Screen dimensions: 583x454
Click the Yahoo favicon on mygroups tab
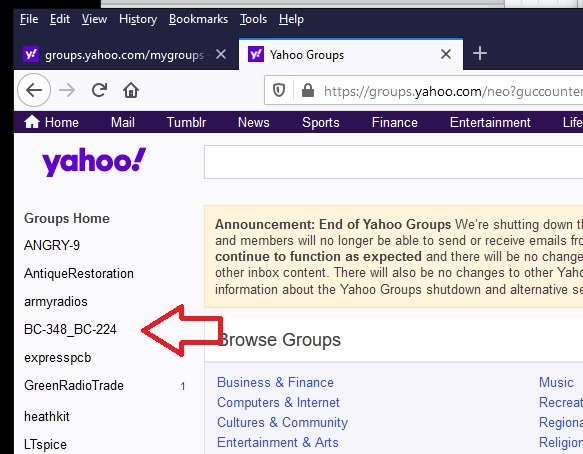(31, 54)
